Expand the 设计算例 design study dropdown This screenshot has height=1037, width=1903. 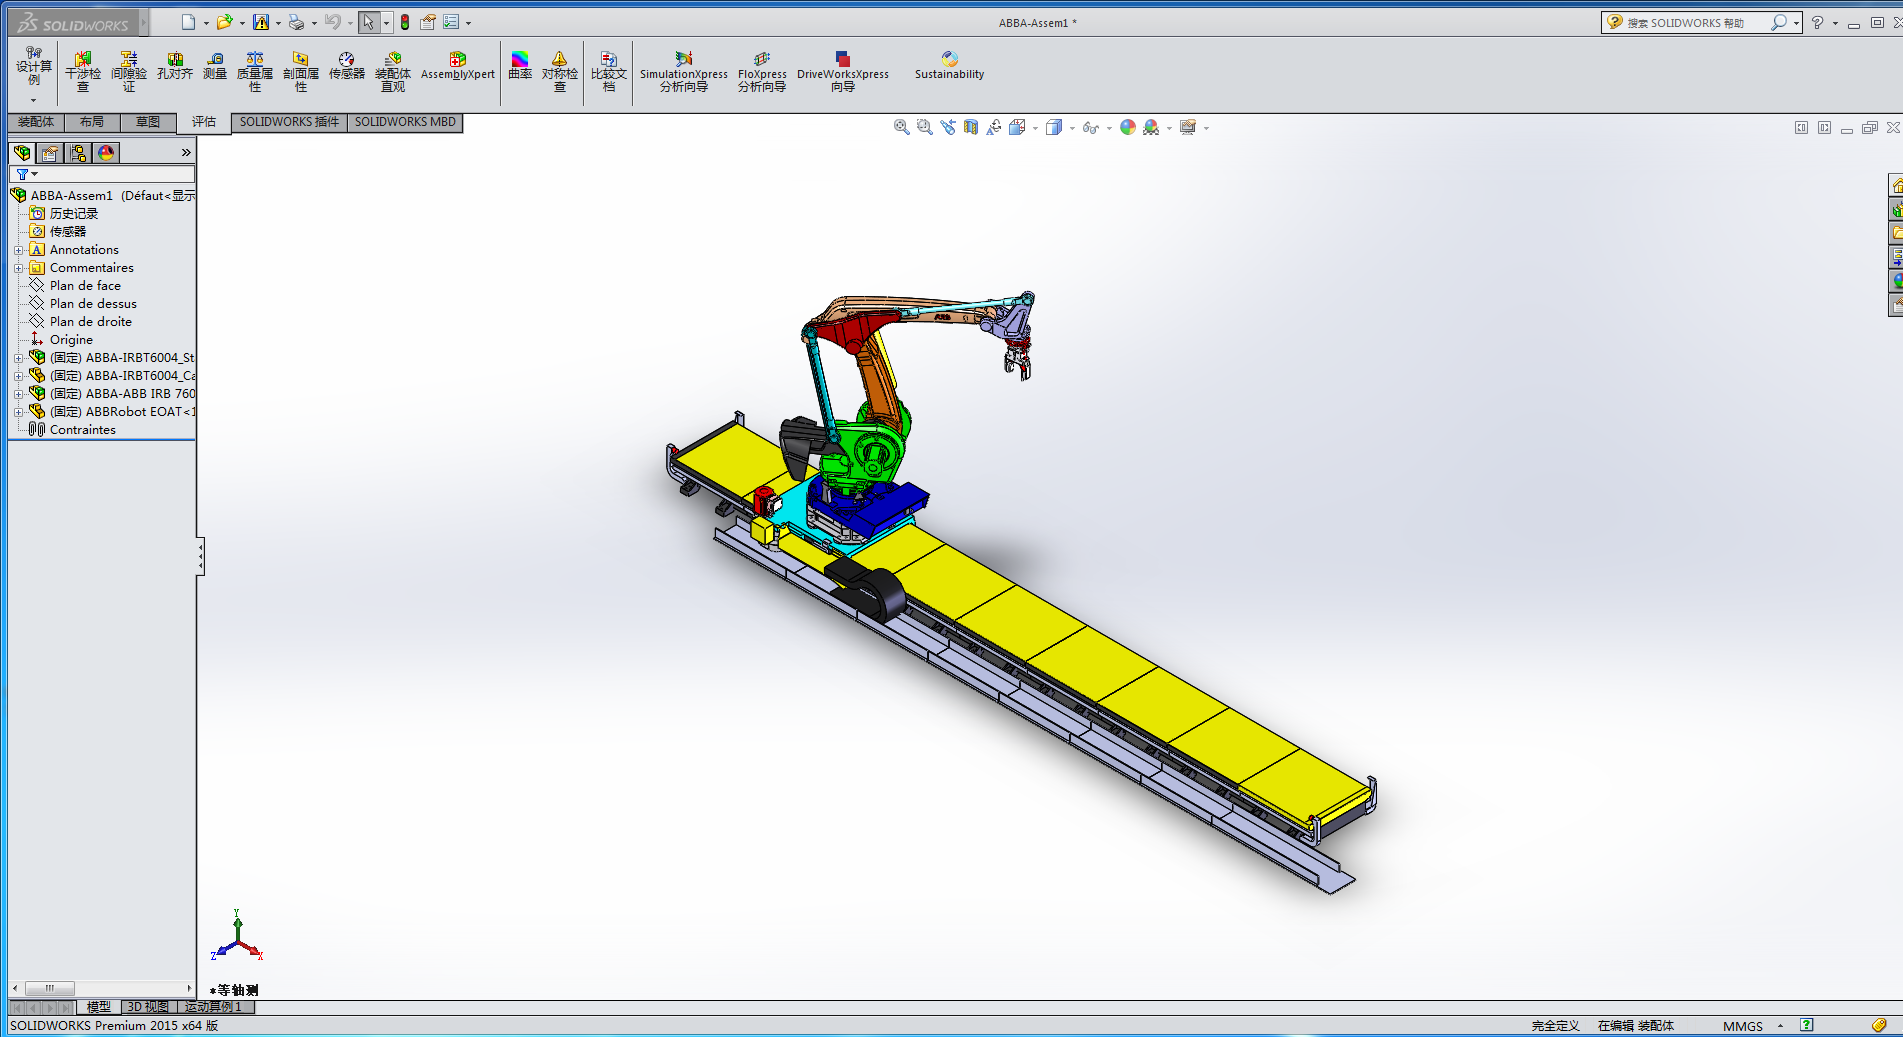(x=33, y=100)
